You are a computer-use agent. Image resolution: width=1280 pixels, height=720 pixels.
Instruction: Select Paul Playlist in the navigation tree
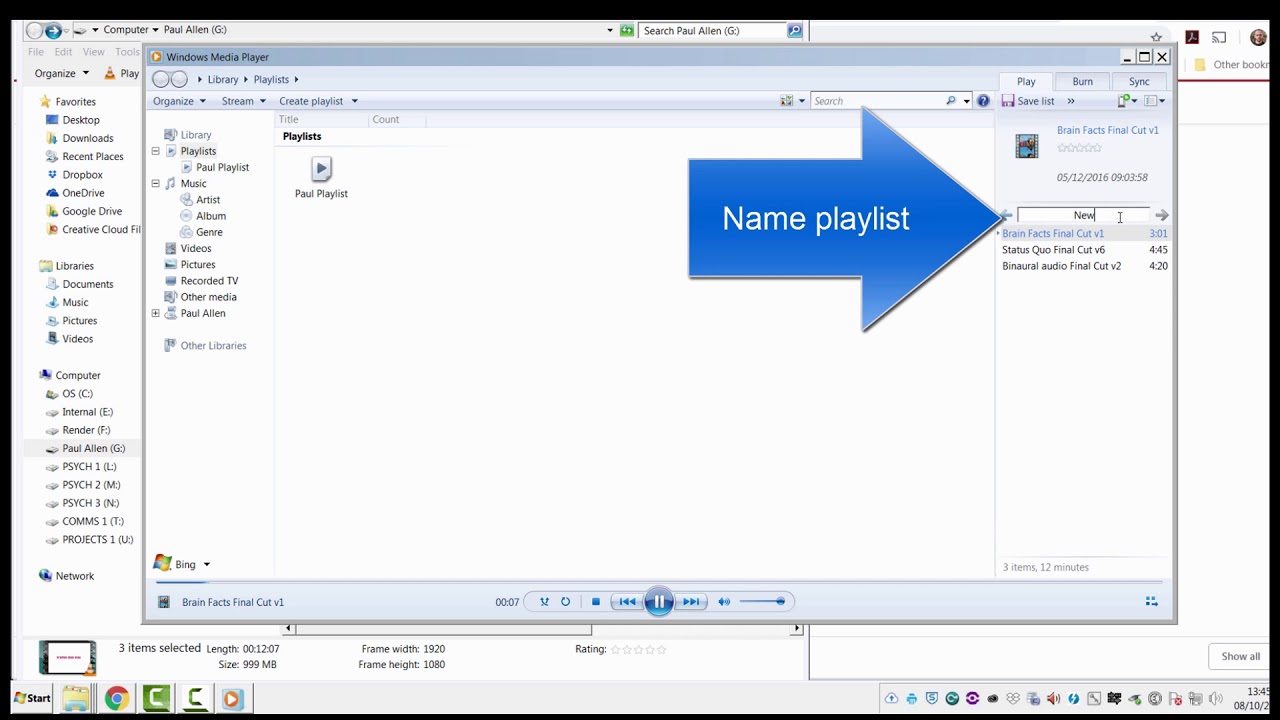coord(222,167)
